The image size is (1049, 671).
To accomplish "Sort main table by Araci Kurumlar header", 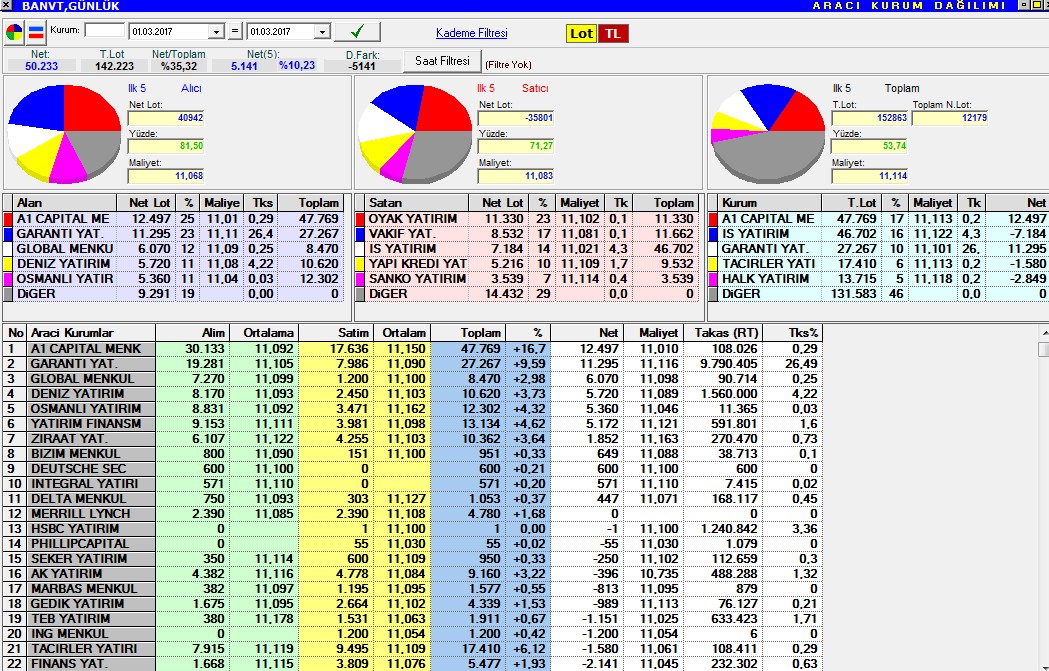I will (x=91, y=332).
